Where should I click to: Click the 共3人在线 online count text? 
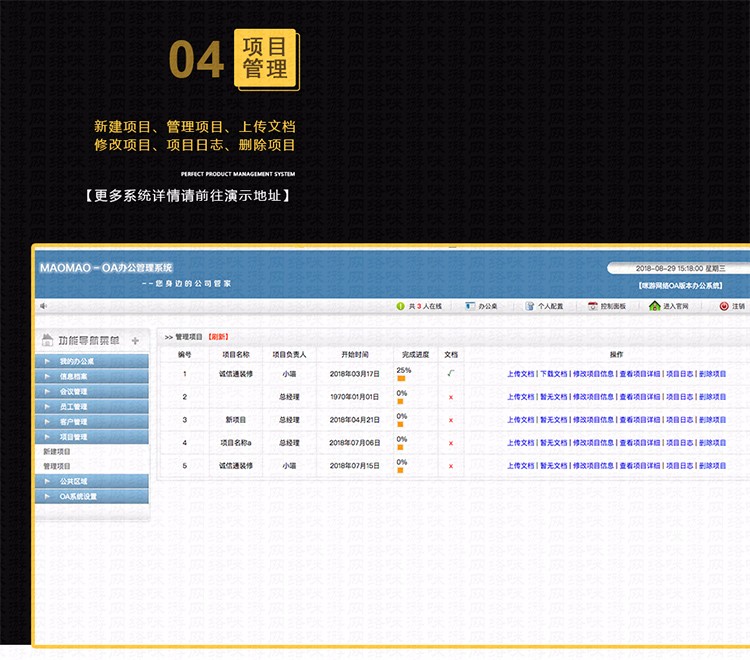(x=425, y=306)
